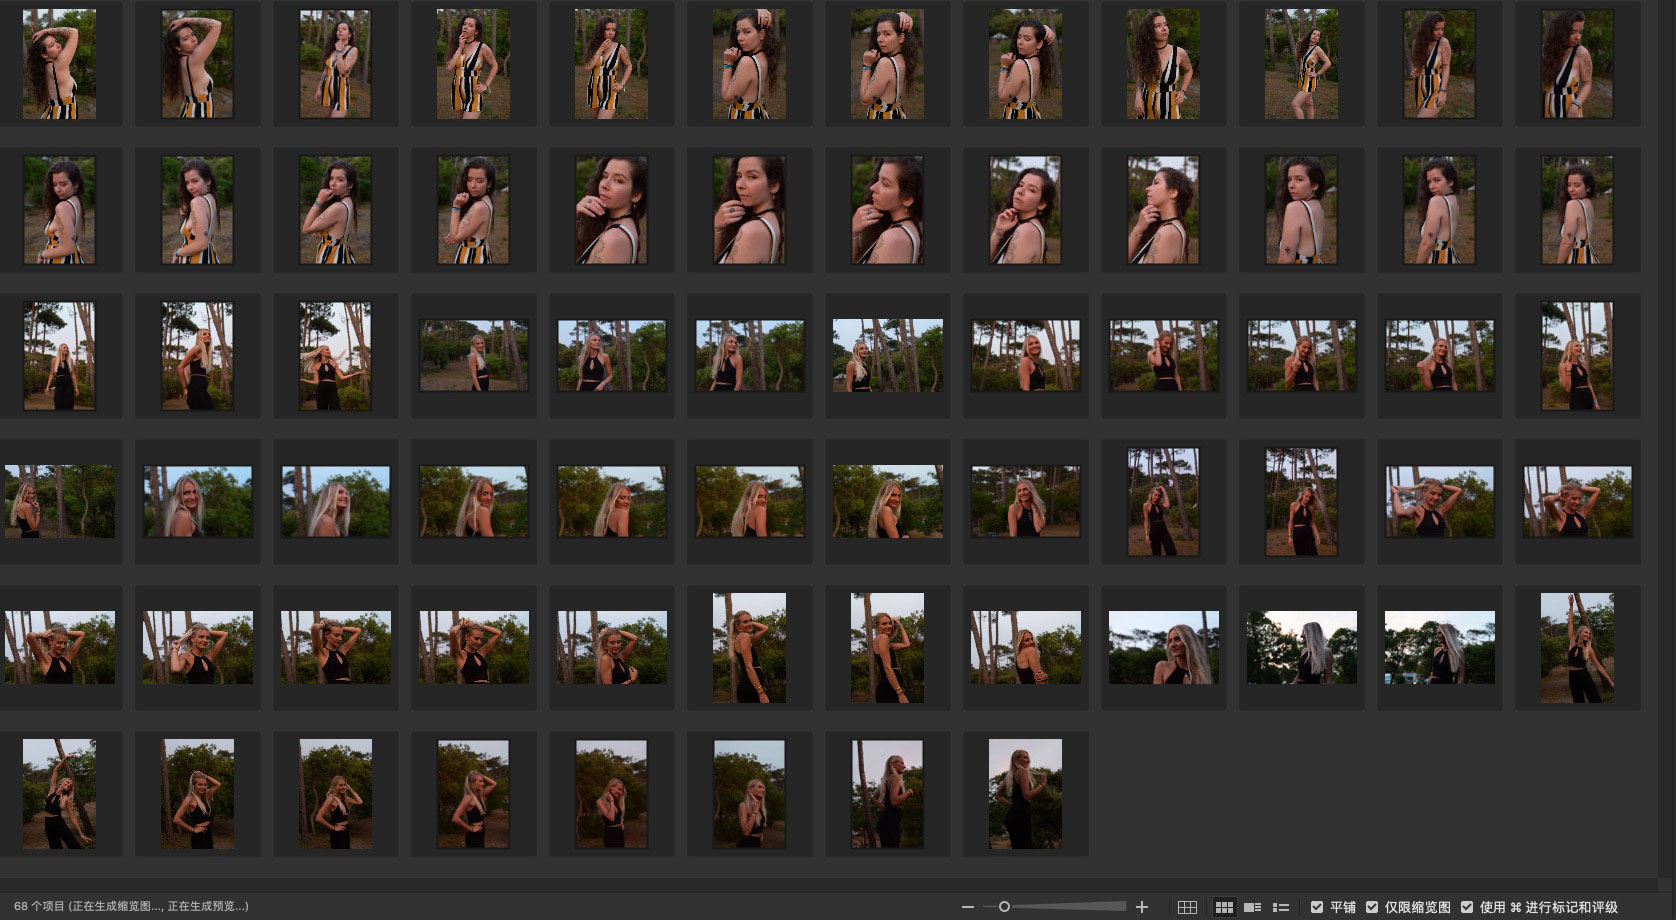Image resolution: width=1676 pixels, height=920 pixels.
Task: Select first thumbnail in the top row
Action: [x=59, y=64]
